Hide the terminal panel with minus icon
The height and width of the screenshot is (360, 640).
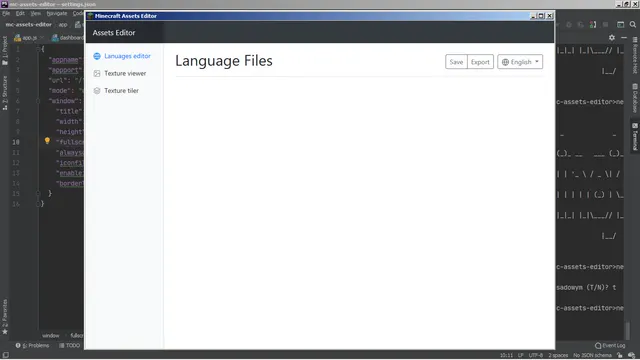[624, 38]
